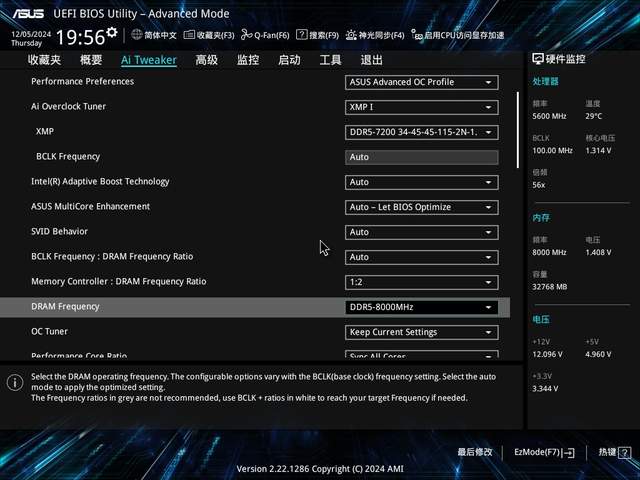This screenshot has width=640, height=480.
Task: Open SVID Behavior dropdown
Action: click(422, 232)
